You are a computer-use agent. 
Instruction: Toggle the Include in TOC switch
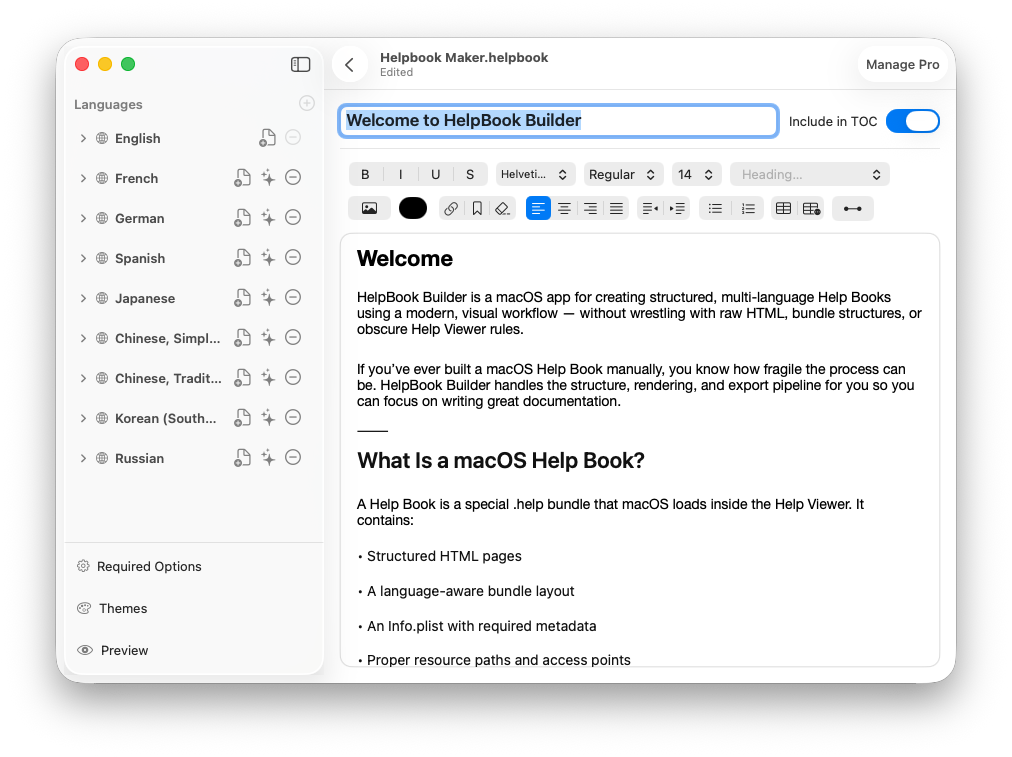(x=912, y=120)
